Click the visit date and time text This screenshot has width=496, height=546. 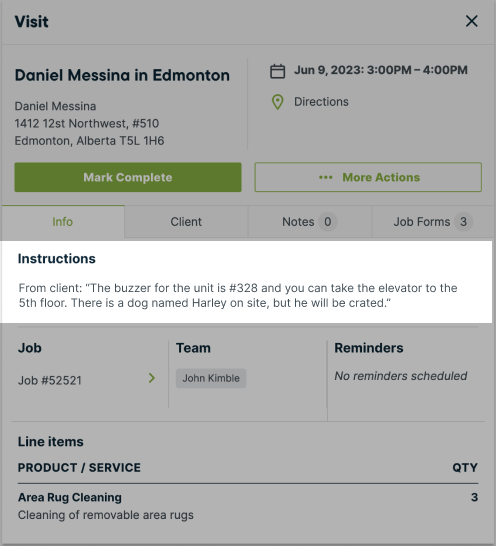[x=381, y=70]
